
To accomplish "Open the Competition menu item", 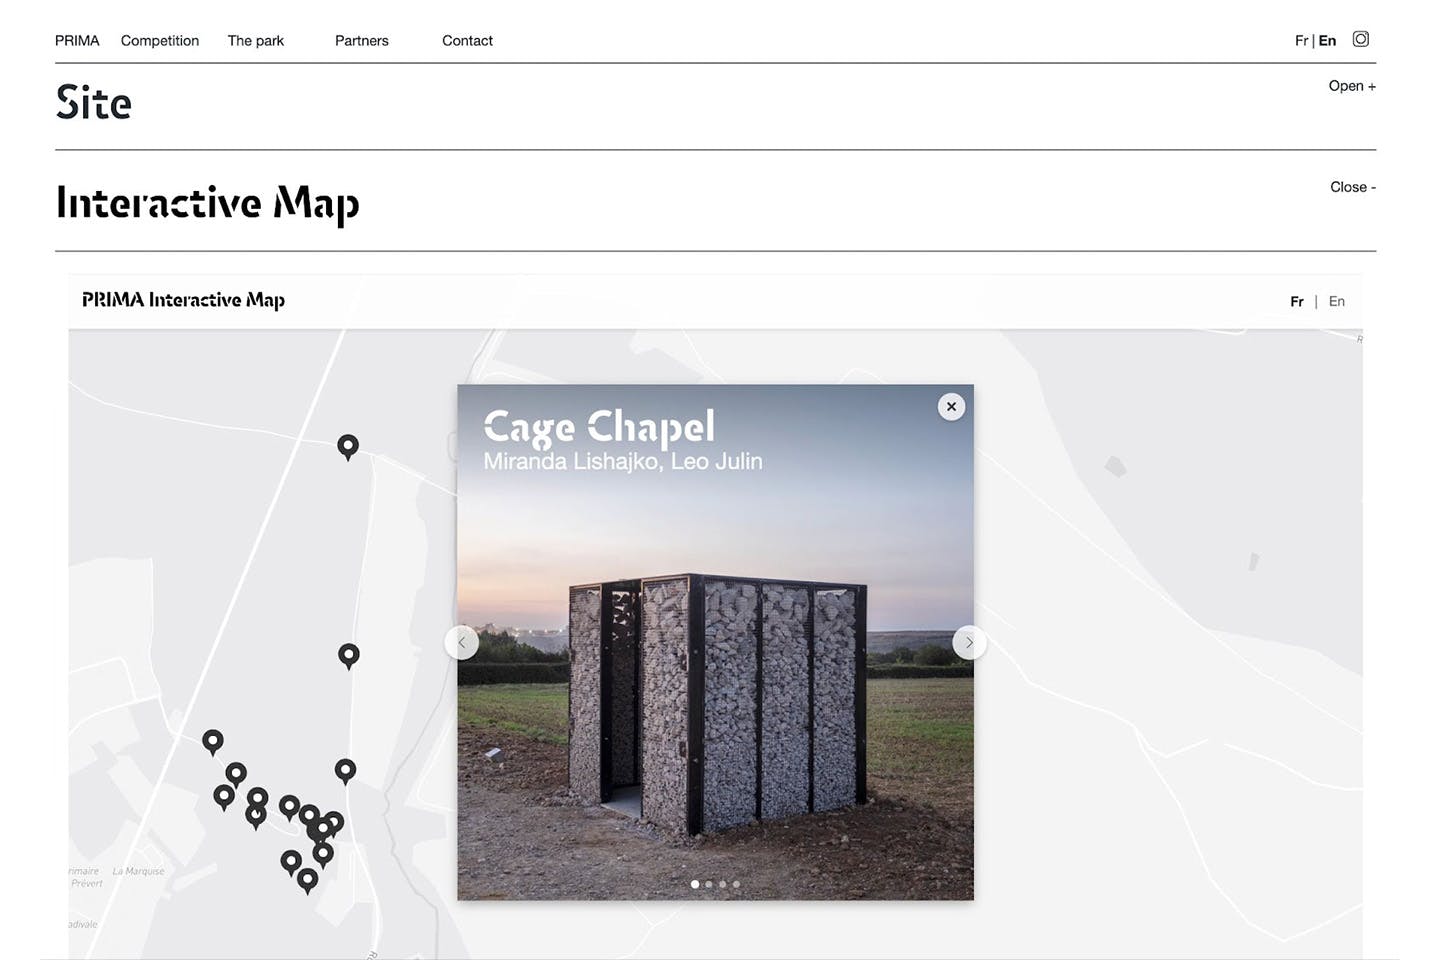I will pyautogui.click(x=159, y=41).
